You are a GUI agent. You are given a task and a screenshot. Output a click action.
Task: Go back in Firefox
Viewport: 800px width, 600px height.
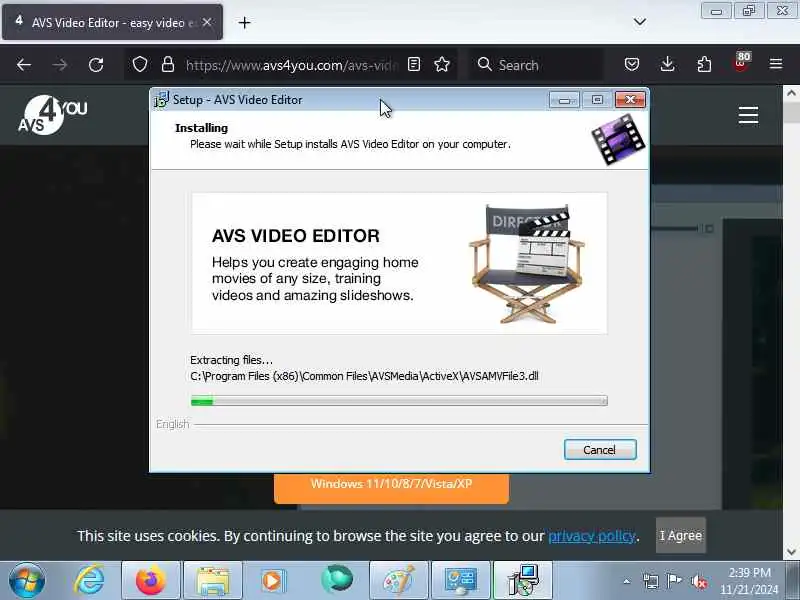coord(23,65)
